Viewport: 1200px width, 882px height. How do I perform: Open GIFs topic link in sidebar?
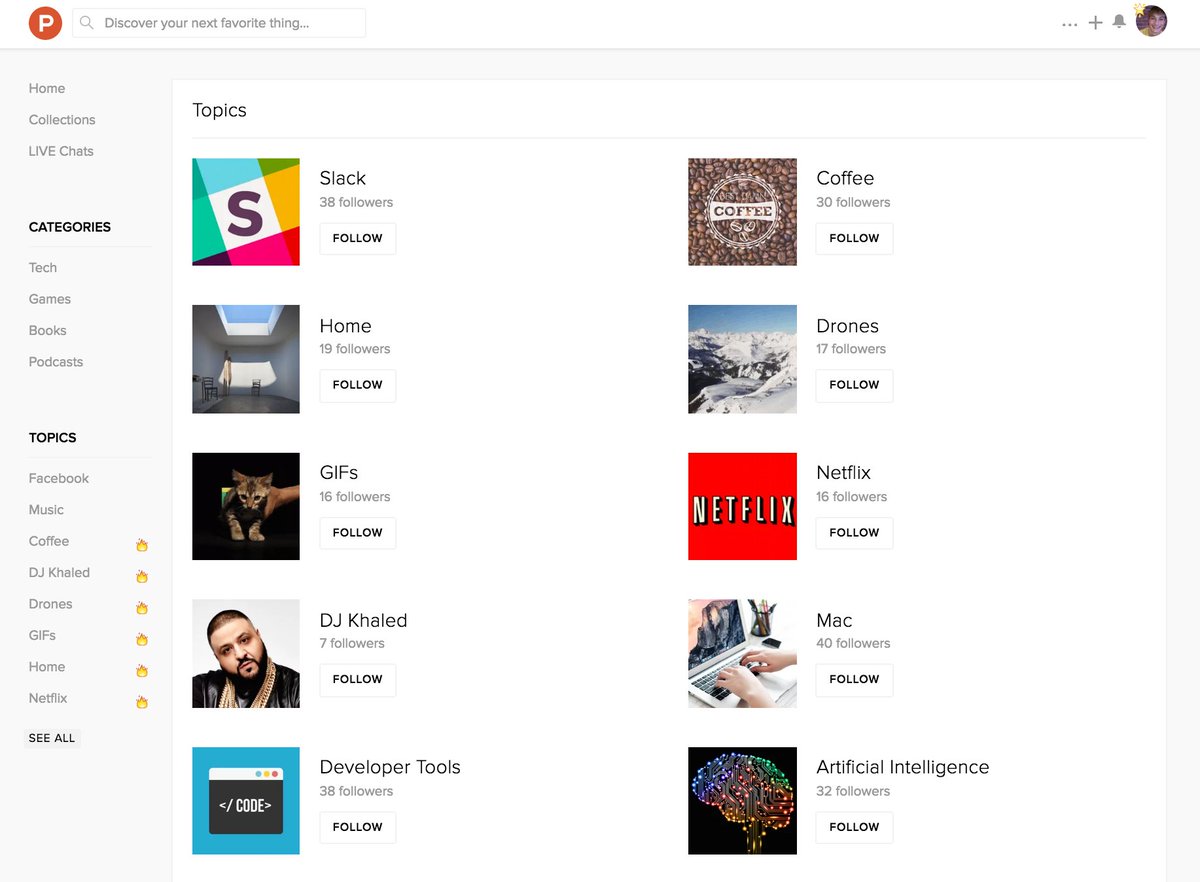point(42,635)
